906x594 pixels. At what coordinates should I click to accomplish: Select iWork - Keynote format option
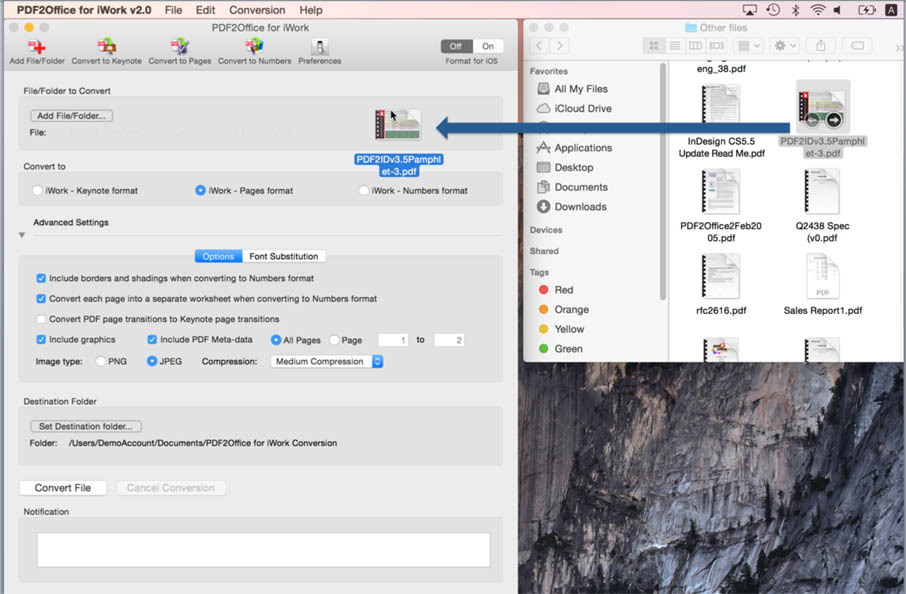(x=38, y=190)
